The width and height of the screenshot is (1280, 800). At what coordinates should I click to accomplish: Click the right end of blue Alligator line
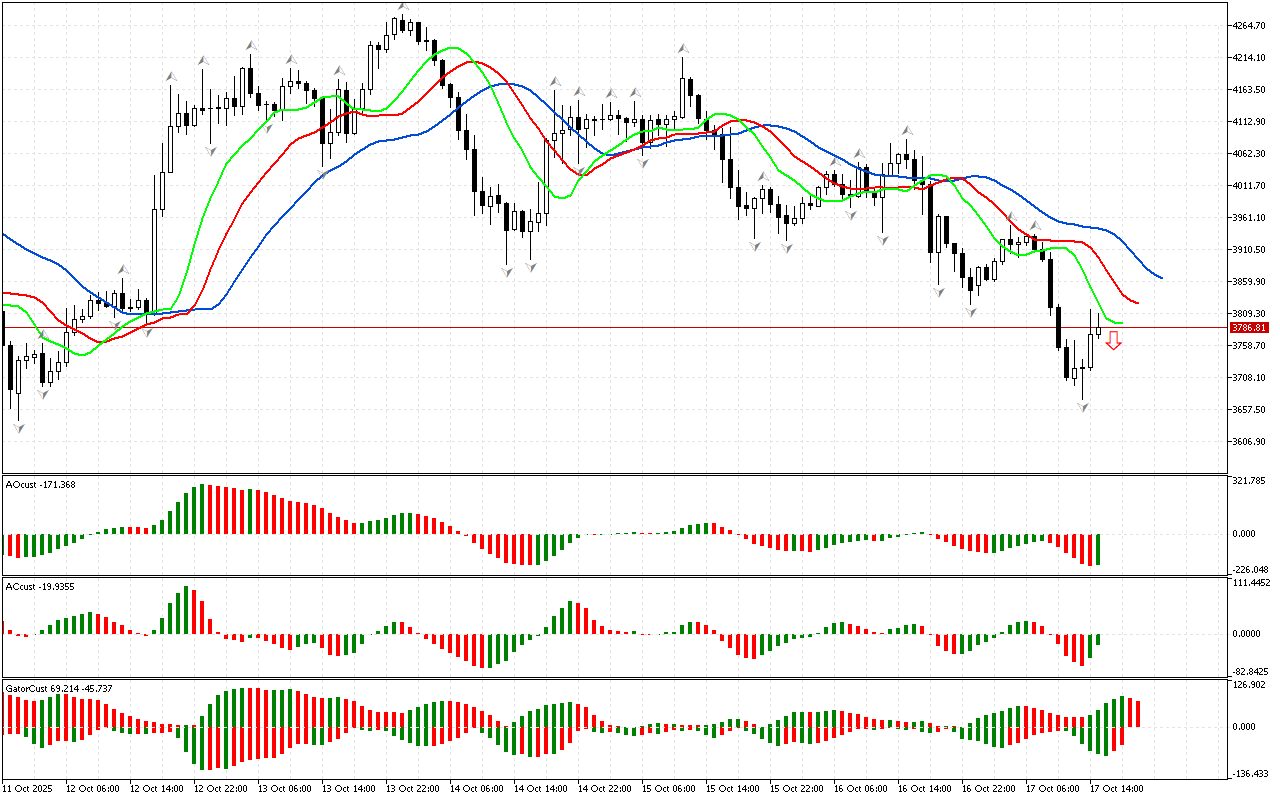coord(1160,277)
